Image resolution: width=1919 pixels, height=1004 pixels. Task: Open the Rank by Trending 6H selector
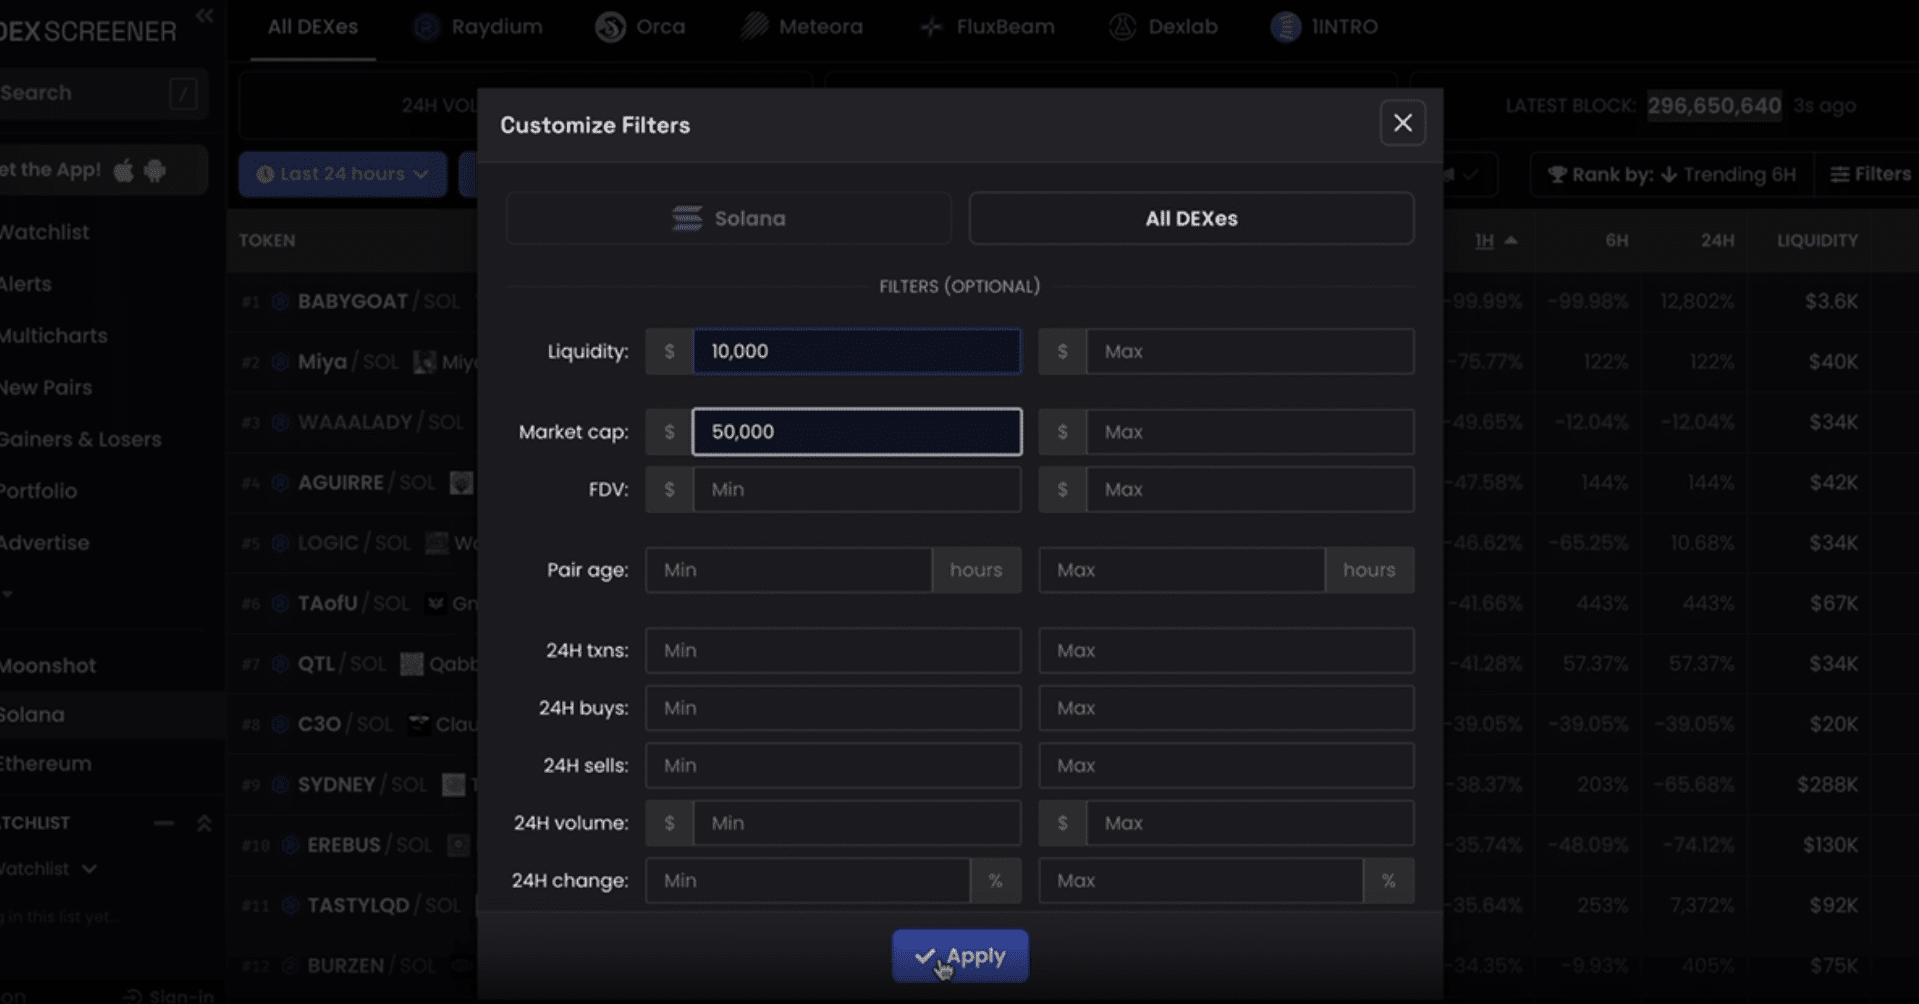pyautogui.click(x=1672, y=174)
